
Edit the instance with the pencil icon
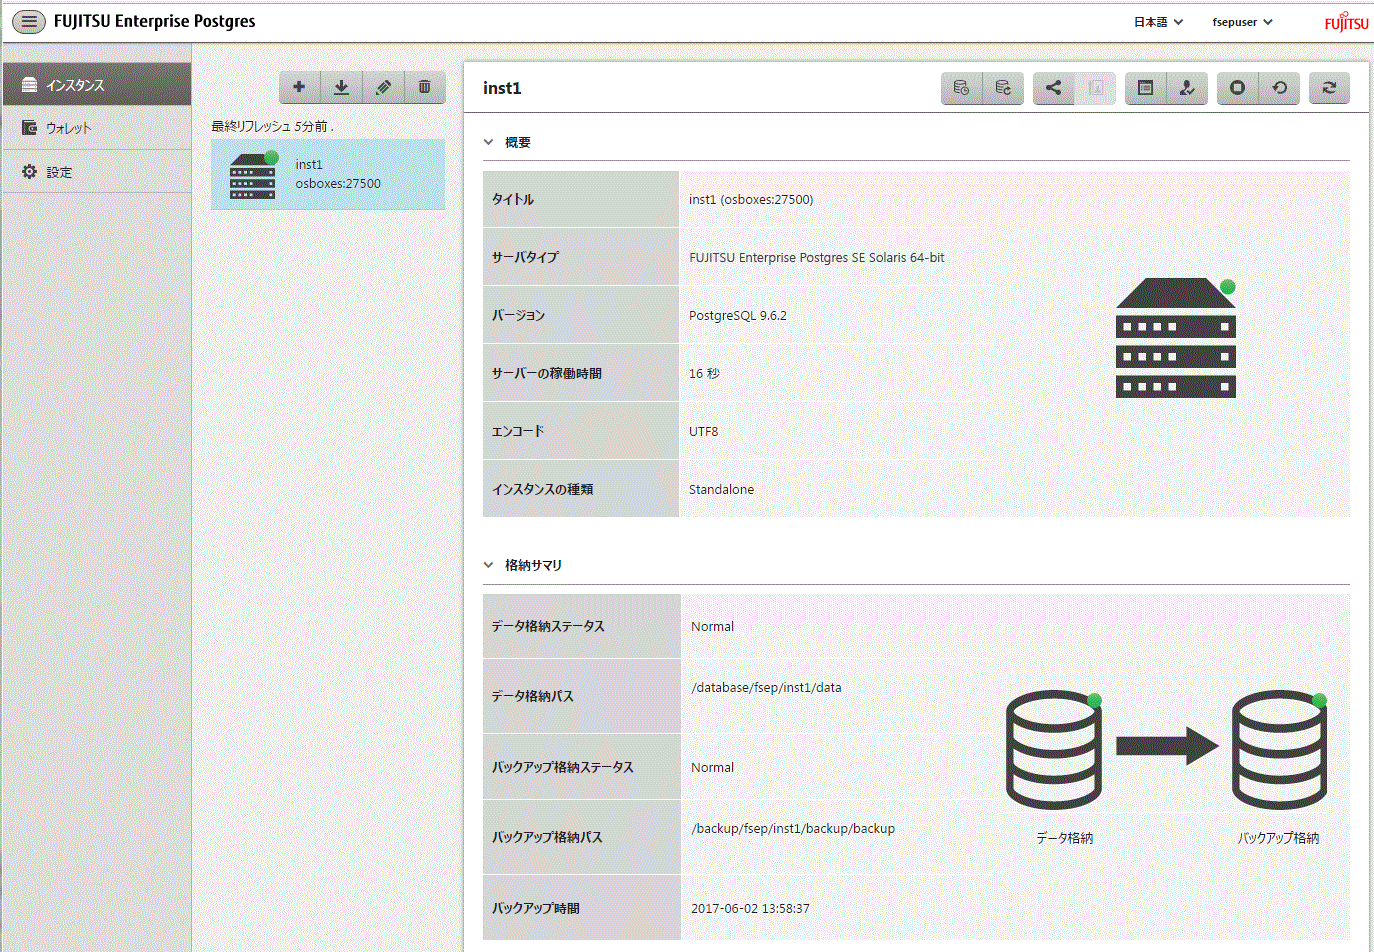(x=383, y=87)
